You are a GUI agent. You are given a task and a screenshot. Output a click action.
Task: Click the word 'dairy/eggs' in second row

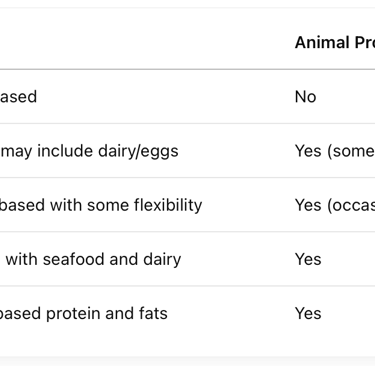coord(138,151)
